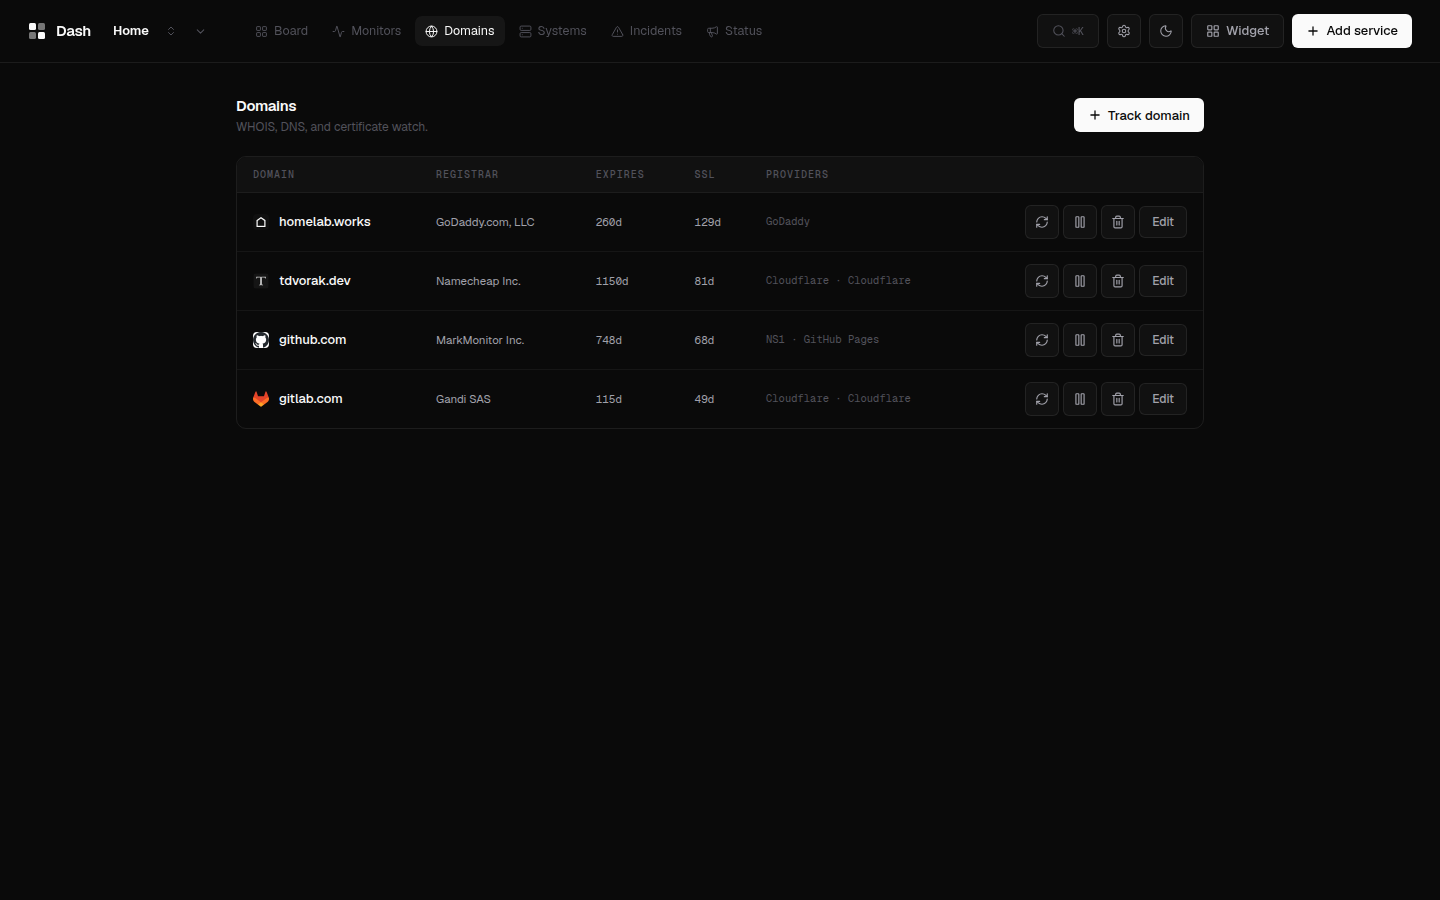Click the Track domain button
Viewport: 1440px width, 900px height.
[1139, 115]
